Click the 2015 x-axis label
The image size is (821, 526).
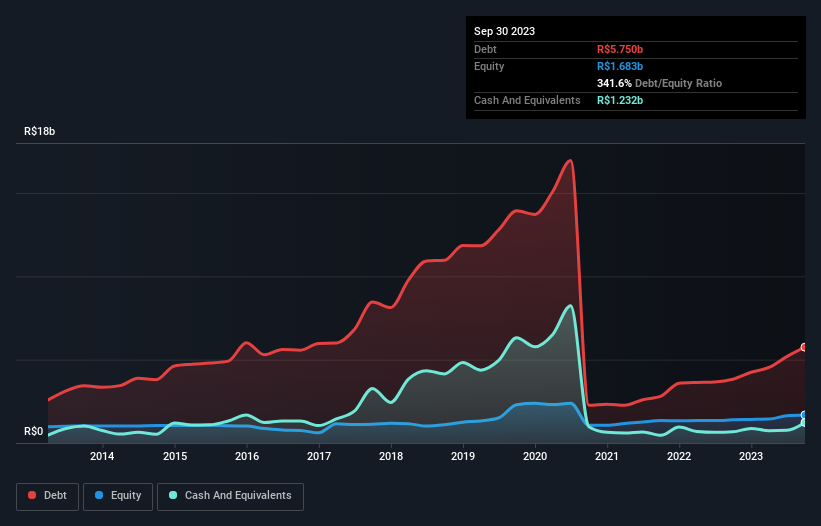[175, 456]
